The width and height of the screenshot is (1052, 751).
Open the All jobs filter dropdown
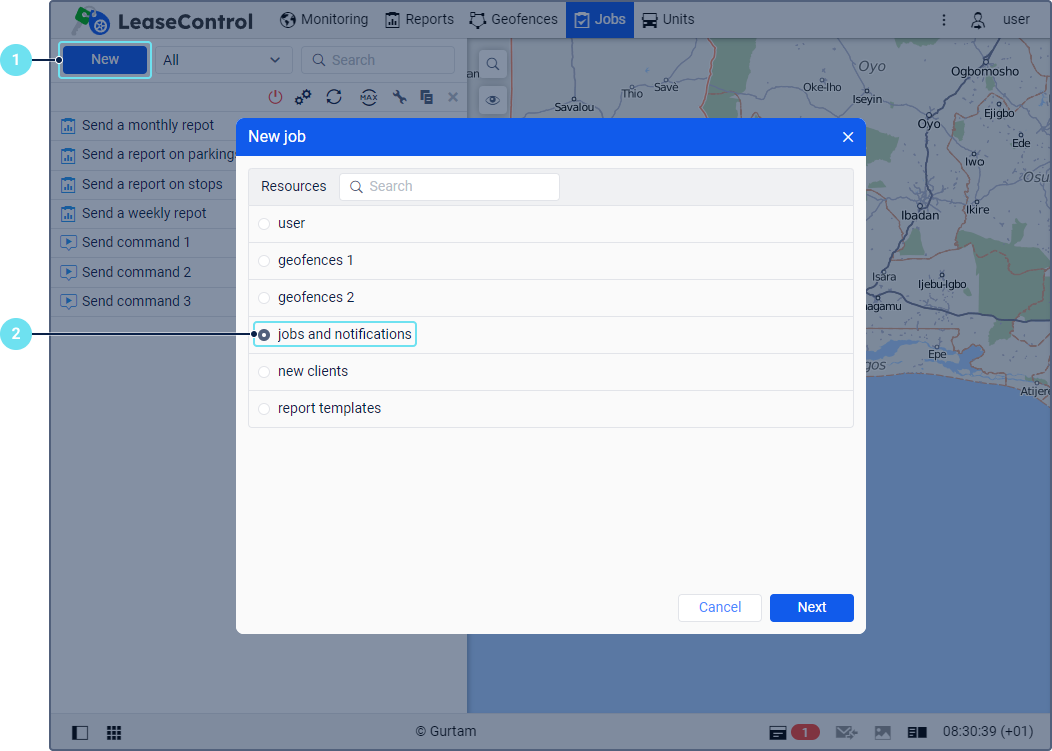(x=222, y=60)
